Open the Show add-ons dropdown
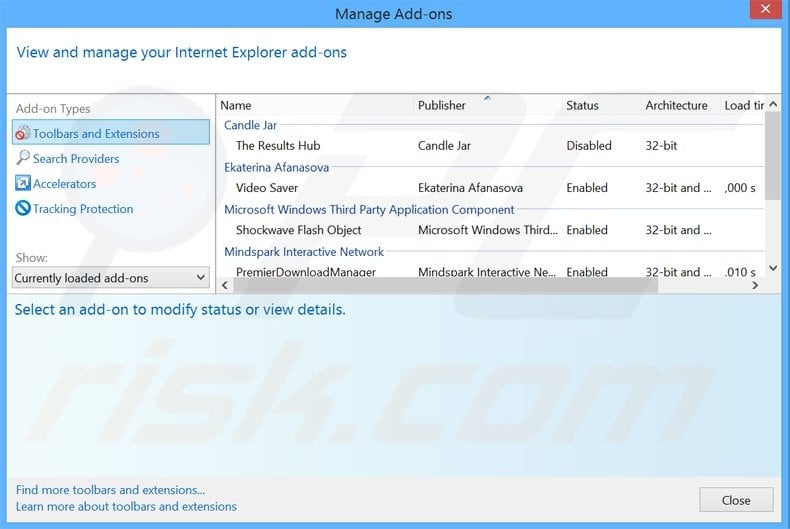Viewport: 790px width, 529px height. pyautogui.click(x=111, y=278)
